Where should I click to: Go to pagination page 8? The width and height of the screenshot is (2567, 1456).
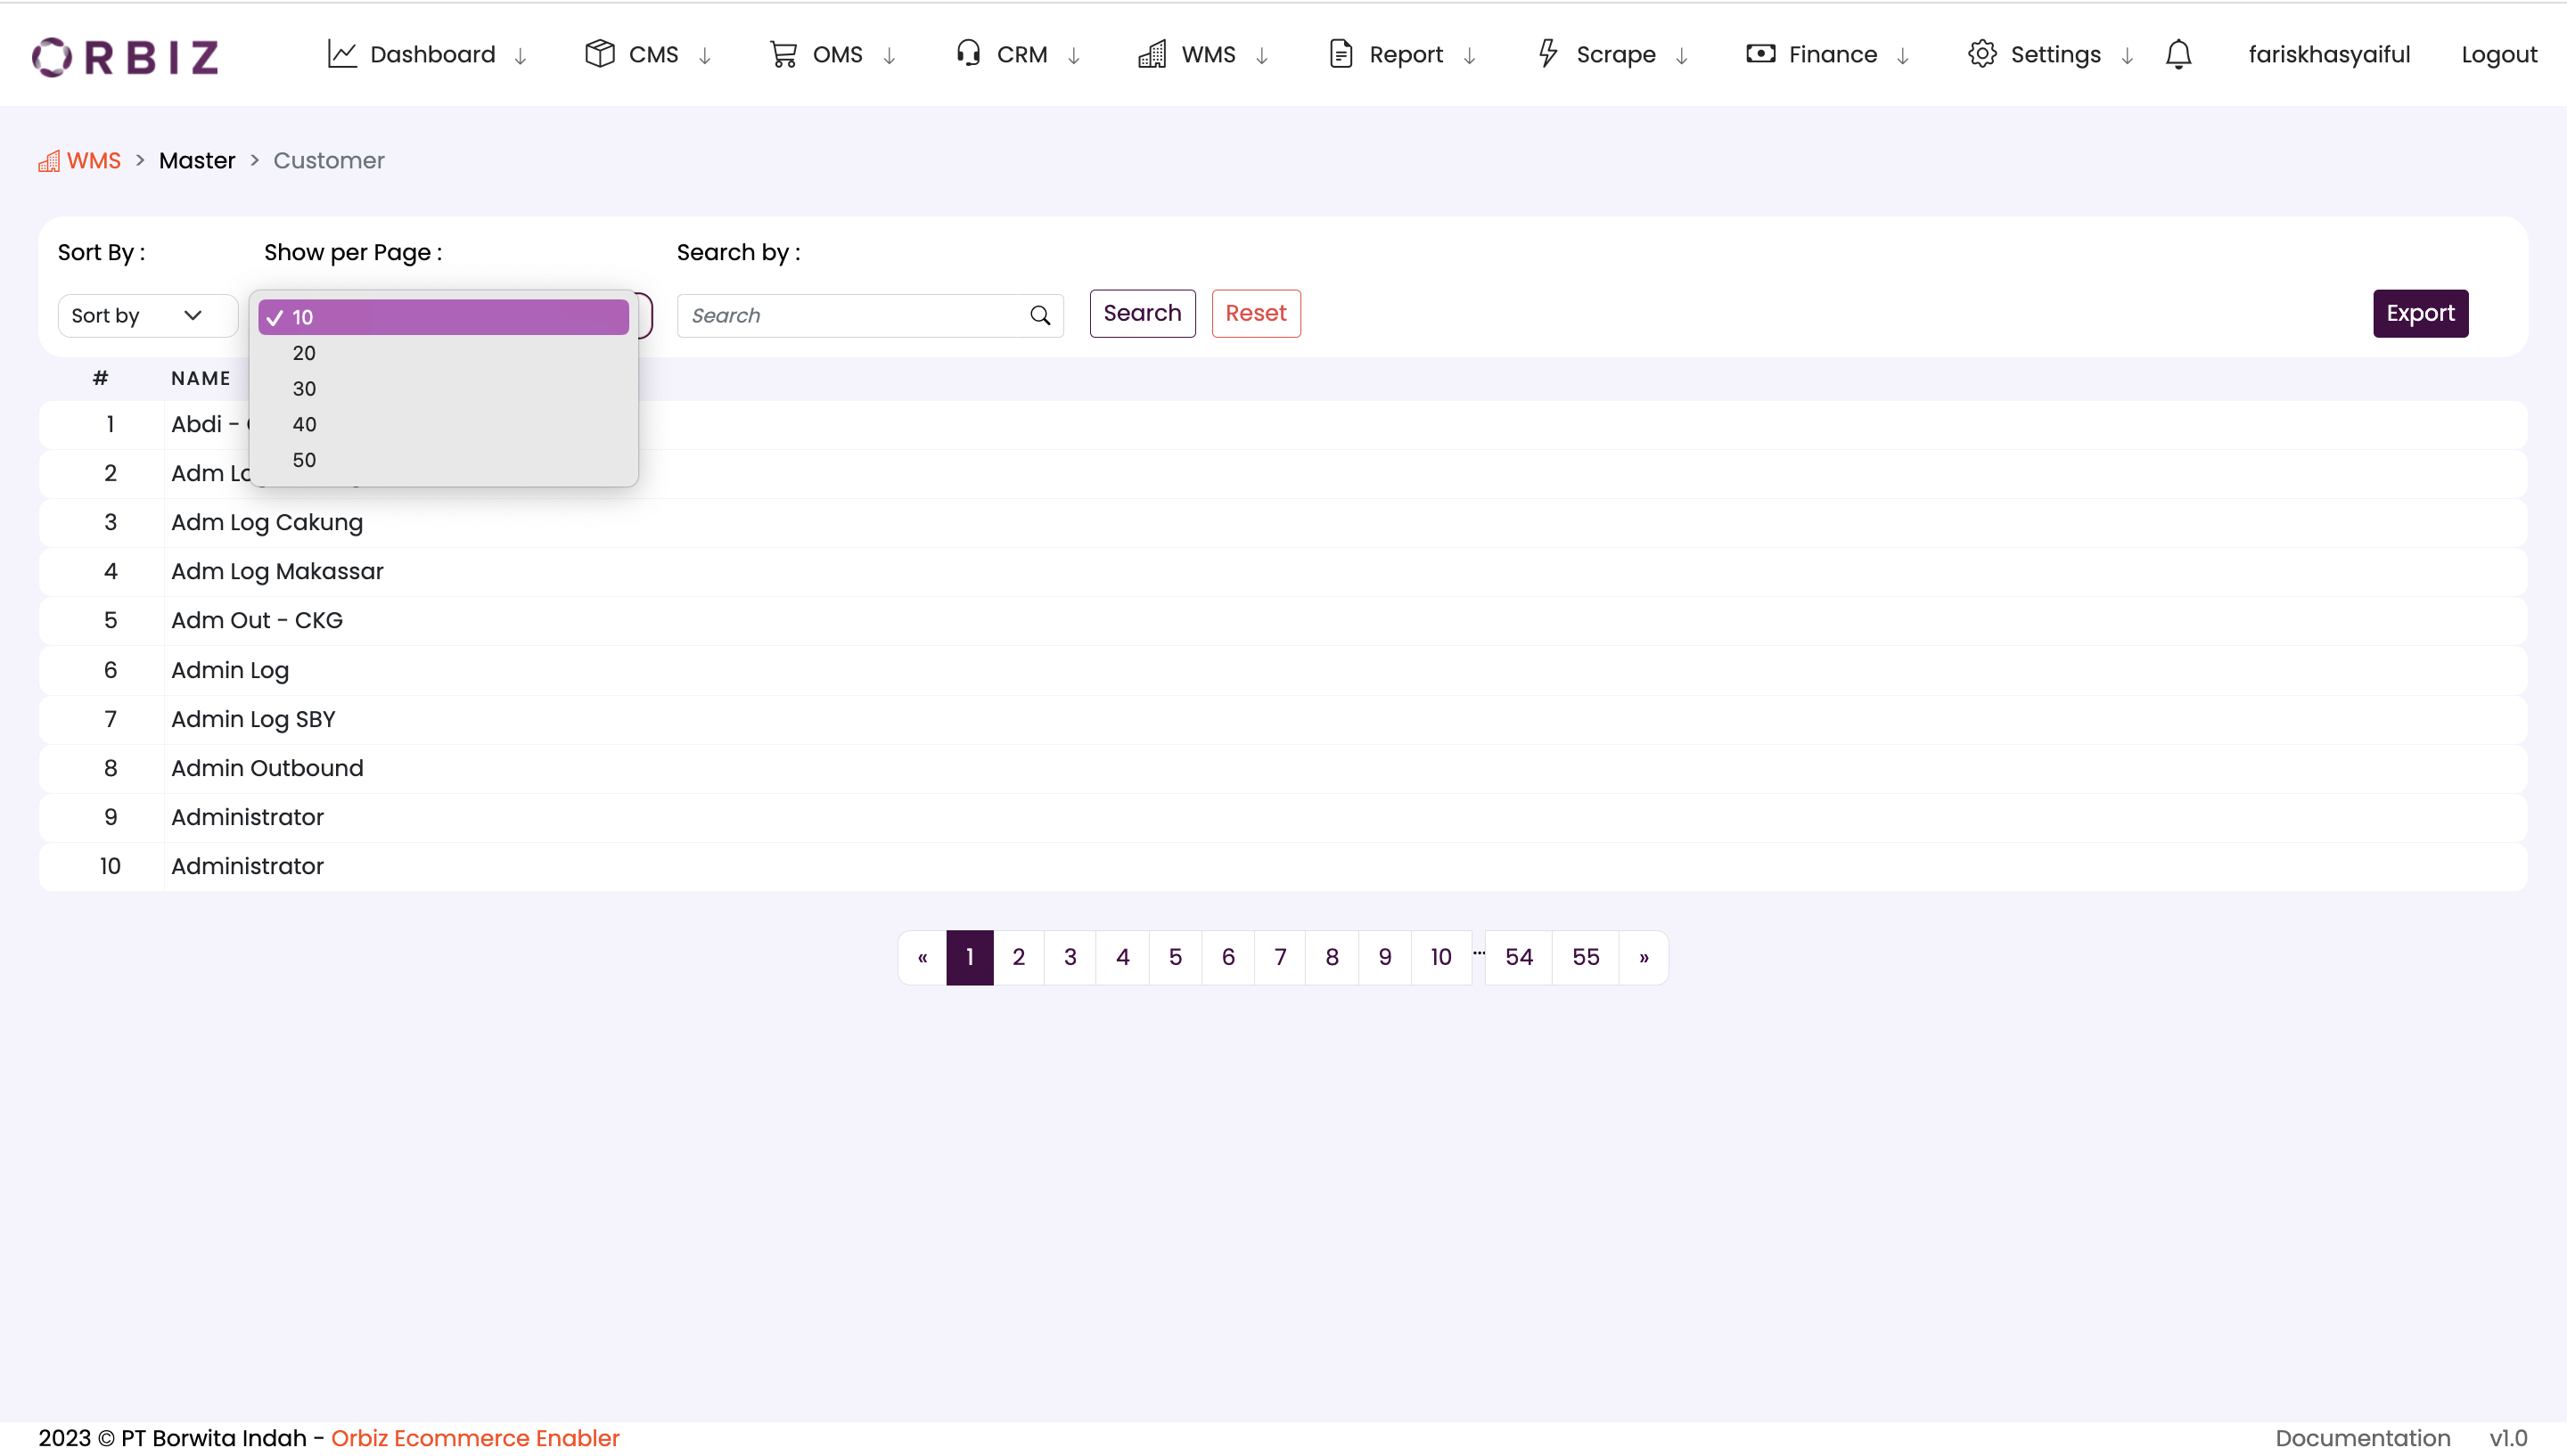1332,958
